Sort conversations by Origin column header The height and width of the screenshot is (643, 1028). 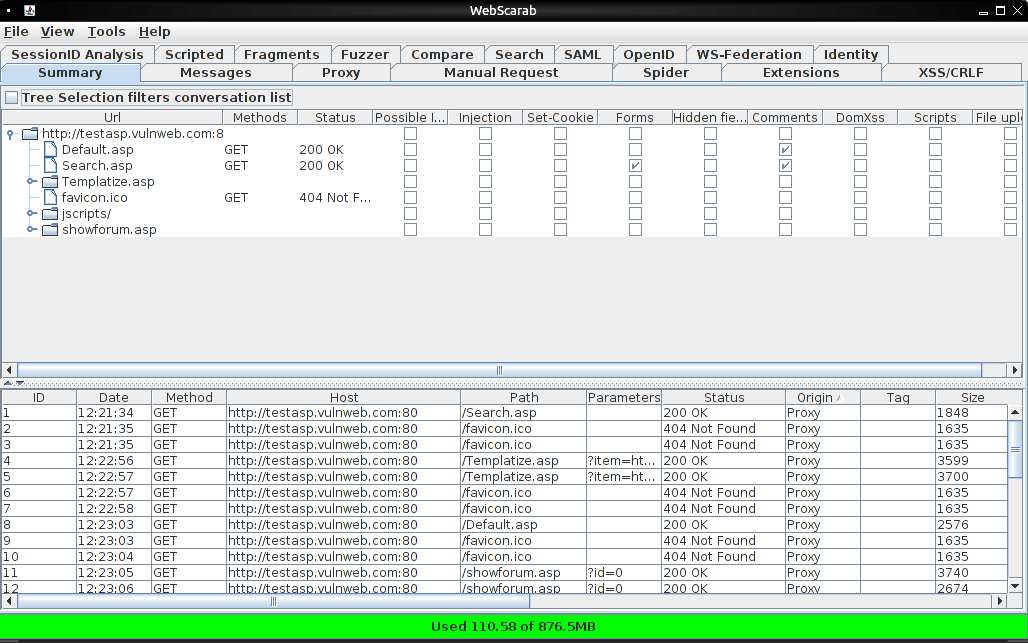coord(823,397)
